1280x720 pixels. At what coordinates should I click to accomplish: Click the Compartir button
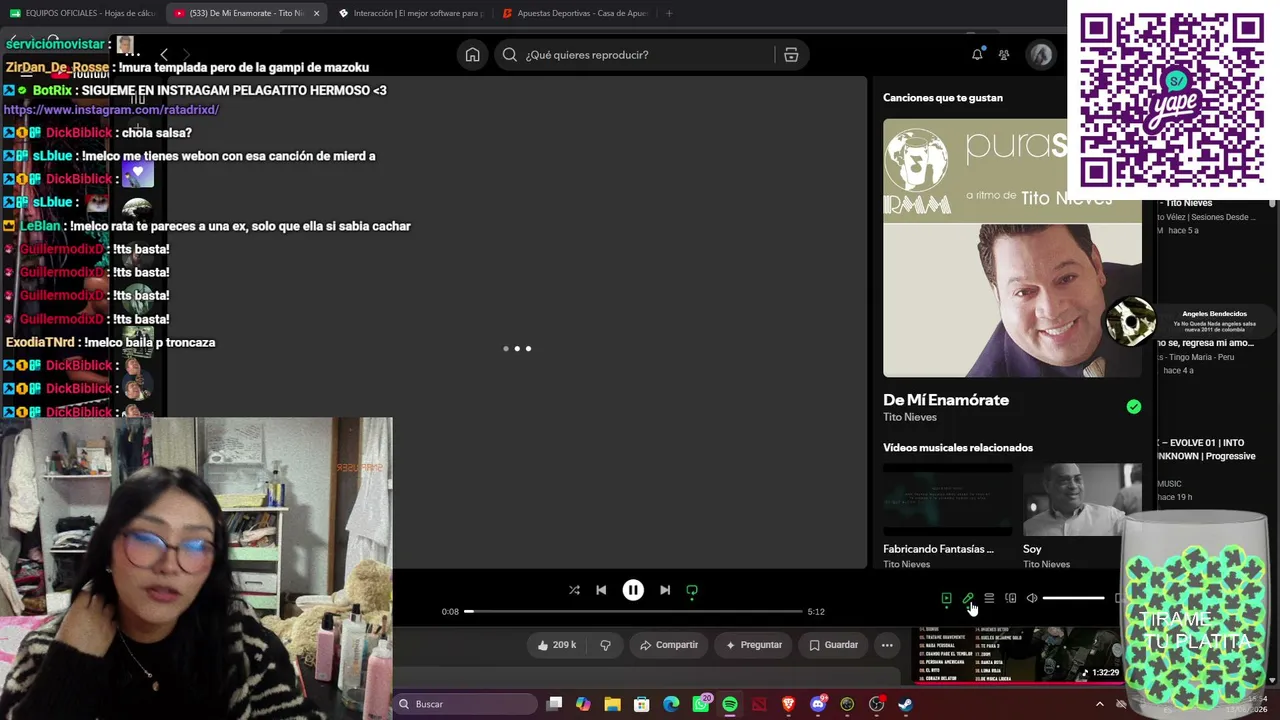pos(669,645)
